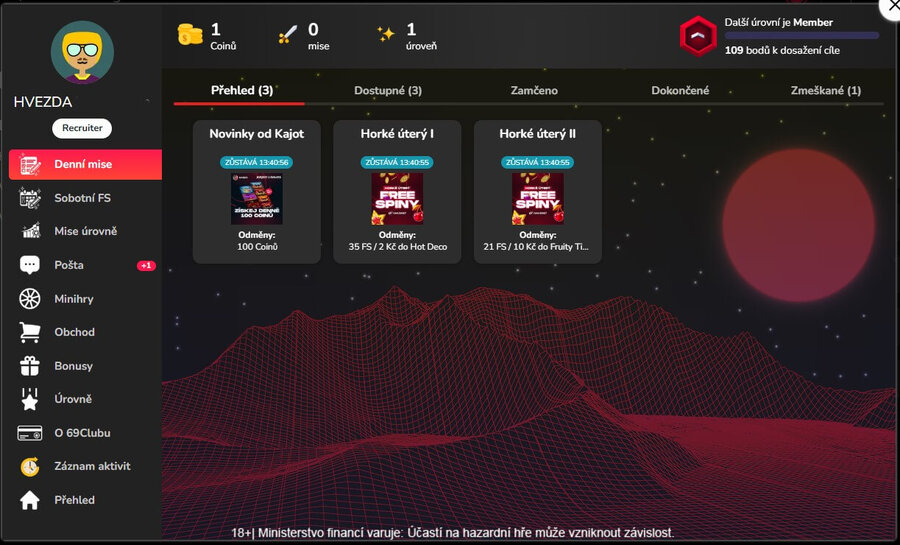The image size is (900, 545).
Task: Click the úroveň counter label
Action: (421, 46)
